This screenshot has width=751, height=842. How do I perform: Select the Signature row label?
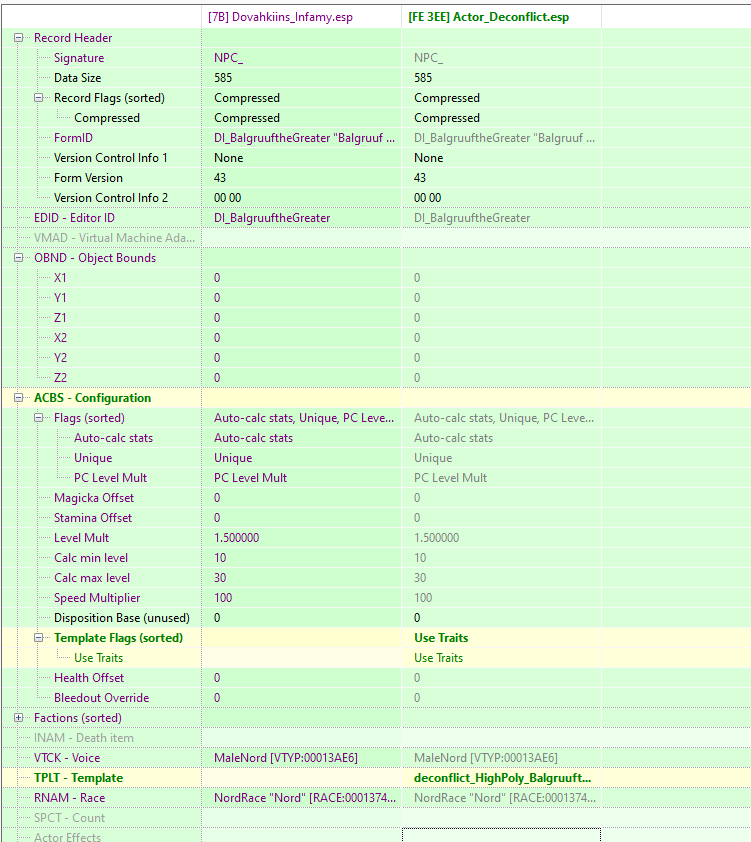pos(79,58)
